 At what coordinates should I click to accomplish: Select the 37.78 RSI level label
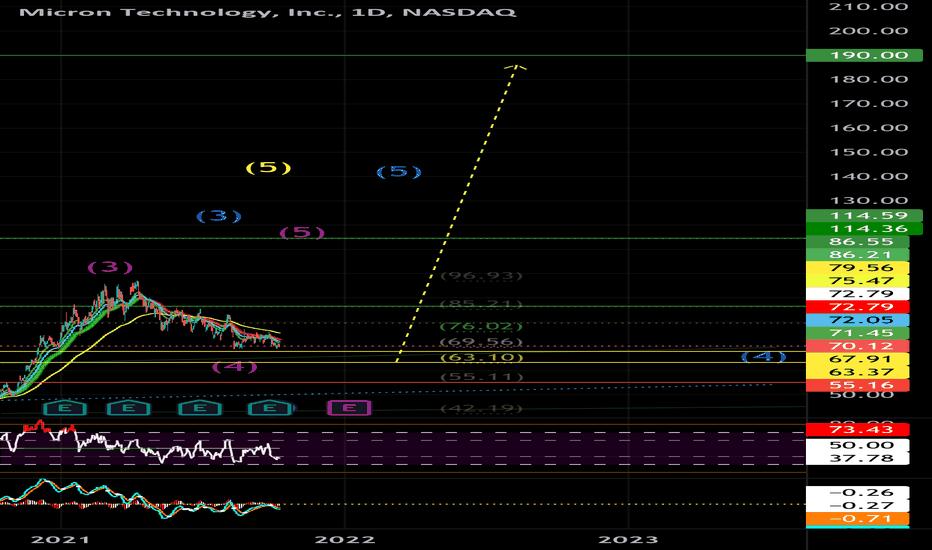coord(858,458)
